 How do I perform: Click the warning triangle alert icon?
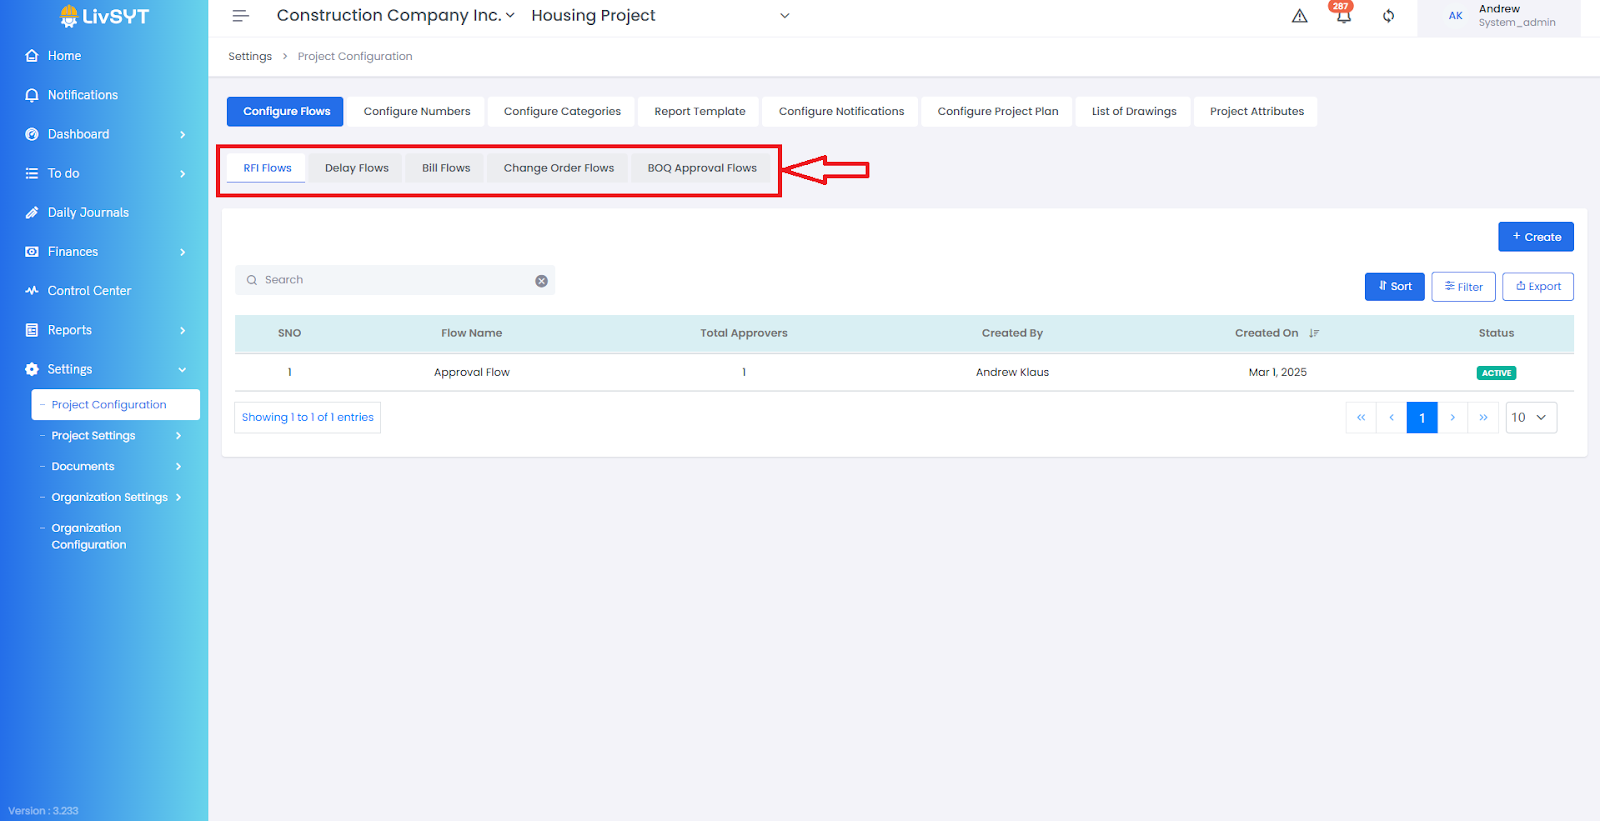point(1299,16)
